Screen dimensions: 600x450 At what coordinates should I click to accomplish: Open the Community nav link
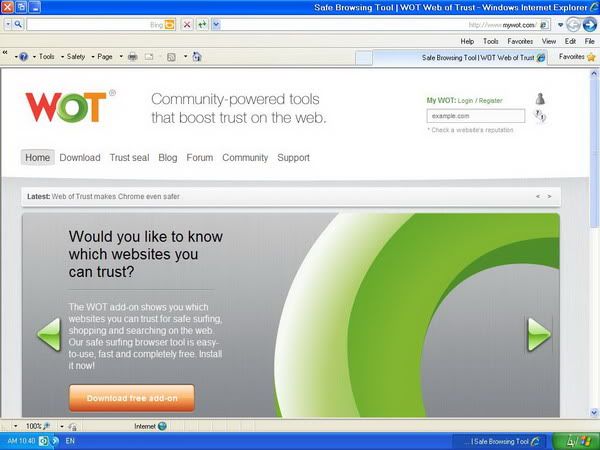245,158
